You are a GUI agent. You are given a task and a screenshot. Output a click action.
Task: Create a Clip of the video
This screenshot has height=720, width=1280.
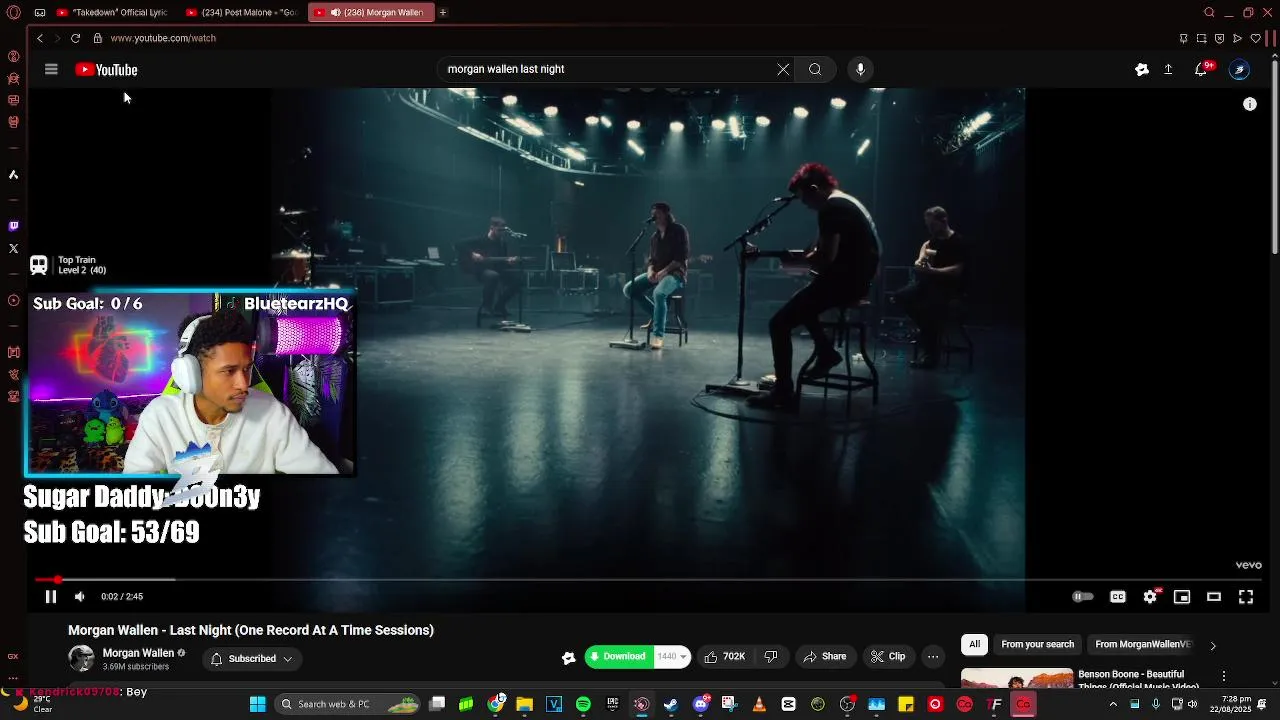pyautogui.click(x=888, y=656)
